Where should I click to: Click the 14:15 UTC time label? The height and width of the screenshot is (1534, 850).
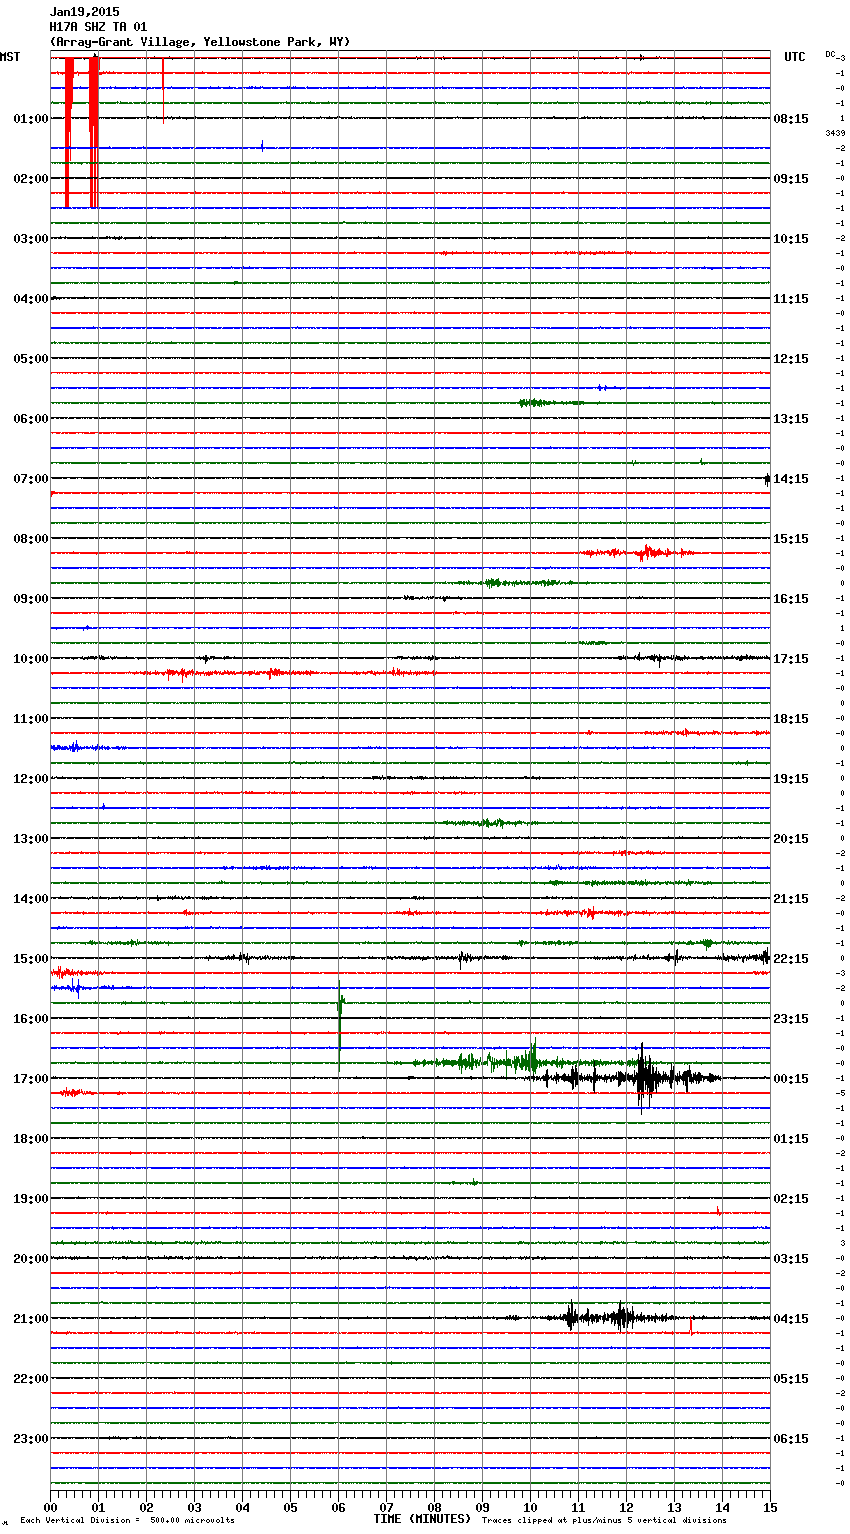[x=791, y=479]
